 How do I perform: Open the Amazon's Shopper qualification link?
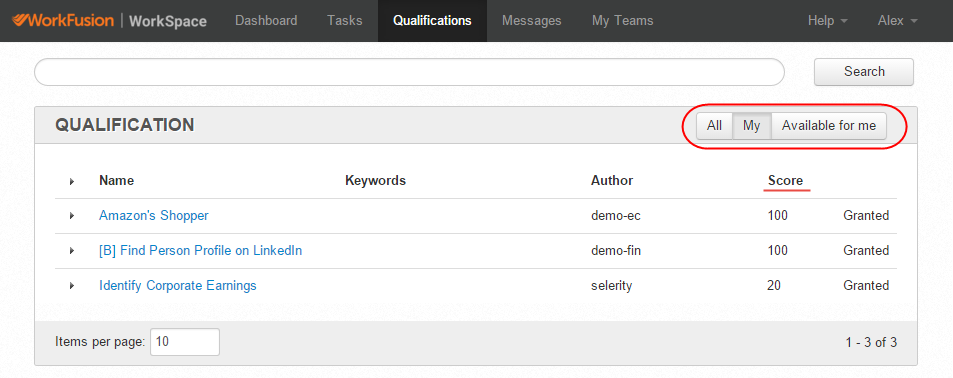click(154, 216)
